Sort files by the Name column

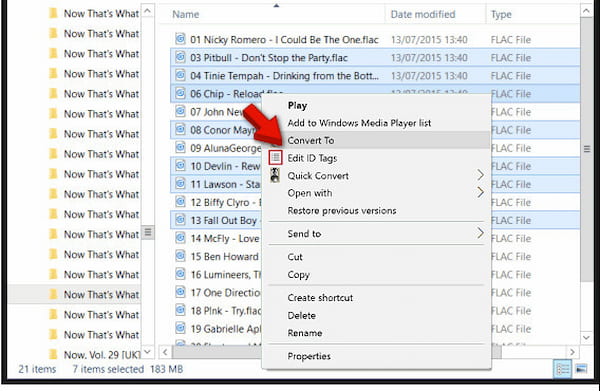click(x=186, y=15)
